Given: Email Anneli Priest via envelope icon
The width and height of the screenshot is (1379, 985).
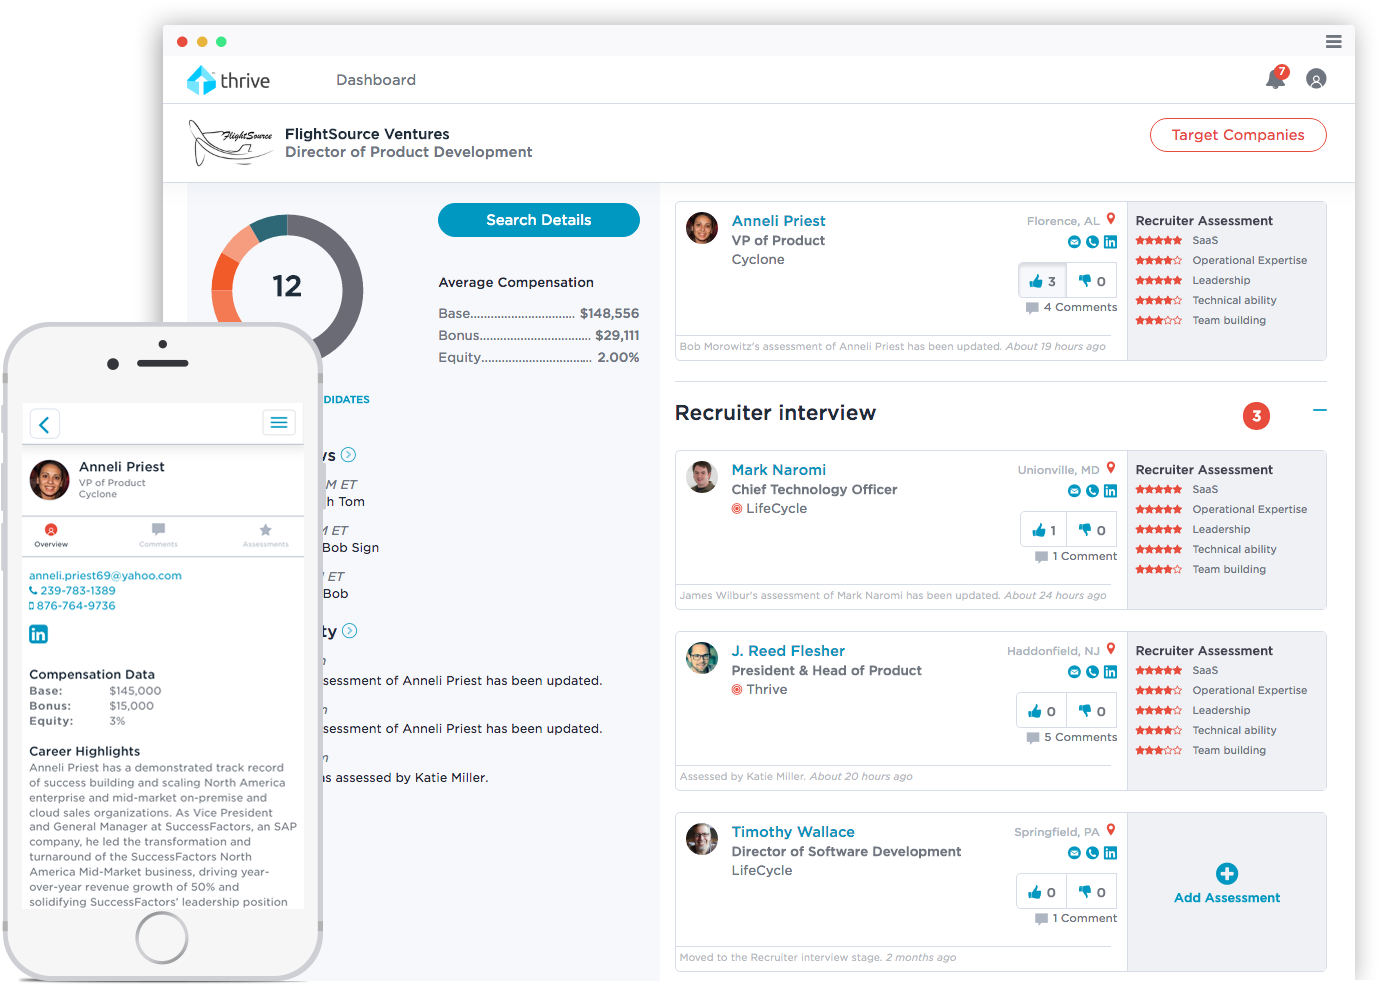Looking at the screenshot, I should [1074, 242].
